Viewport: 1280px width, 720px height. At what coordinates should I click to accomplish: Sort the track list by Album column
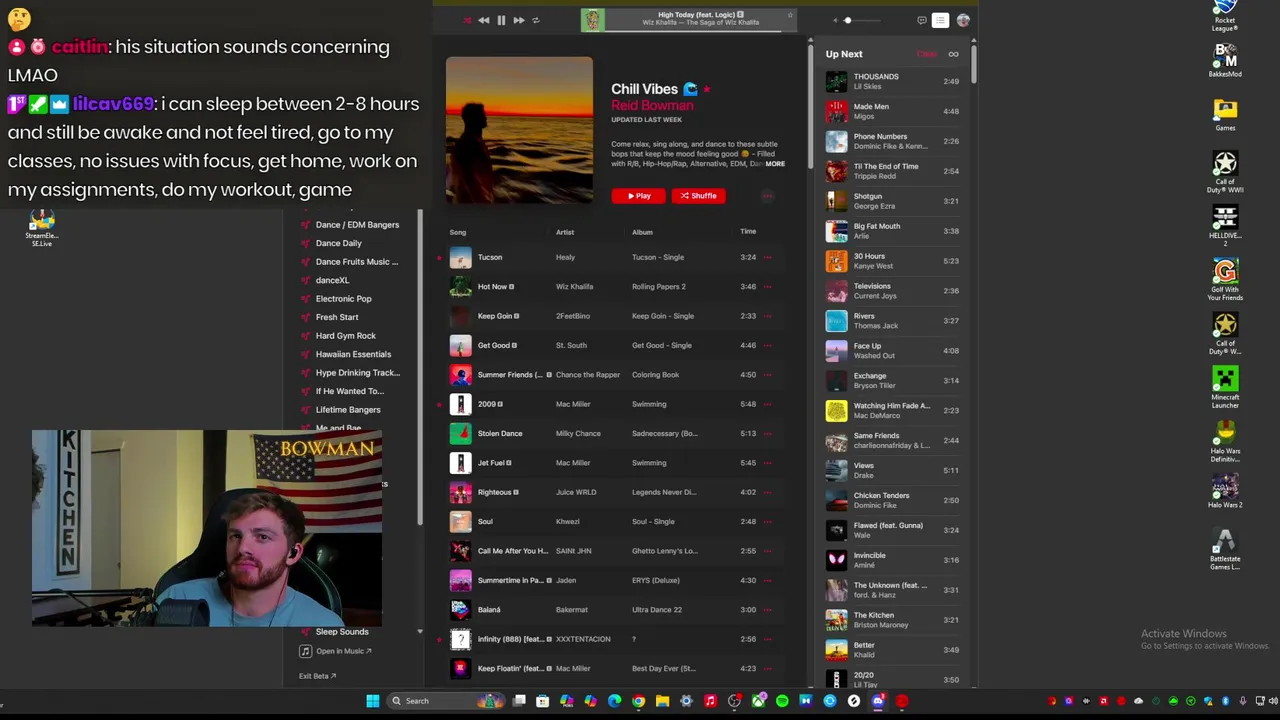(x=642, y=232)
